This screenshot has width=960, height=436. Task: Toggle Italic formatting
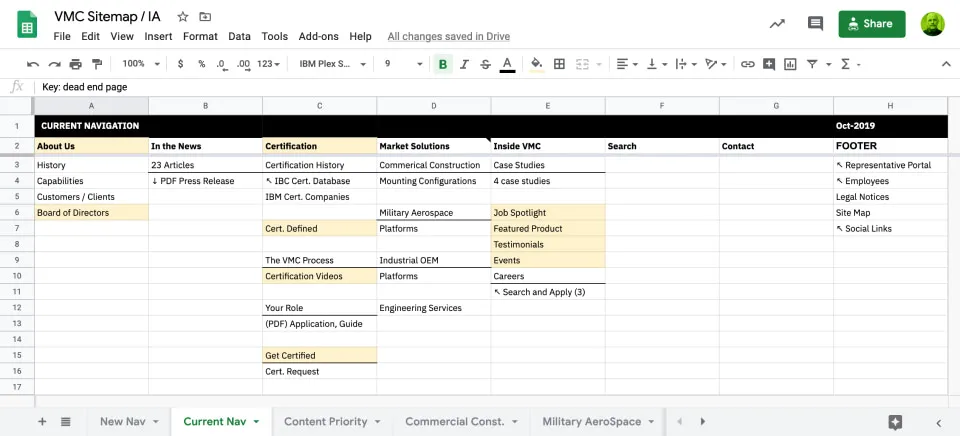coord(465,64)
